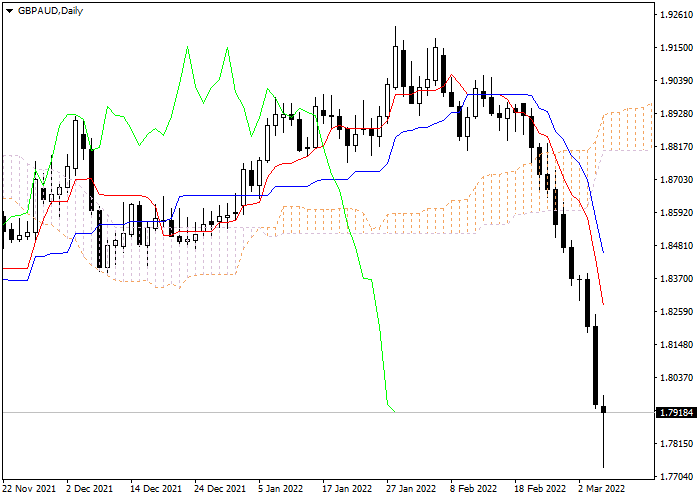Click the 22 Nov 2021 date label

29,488
